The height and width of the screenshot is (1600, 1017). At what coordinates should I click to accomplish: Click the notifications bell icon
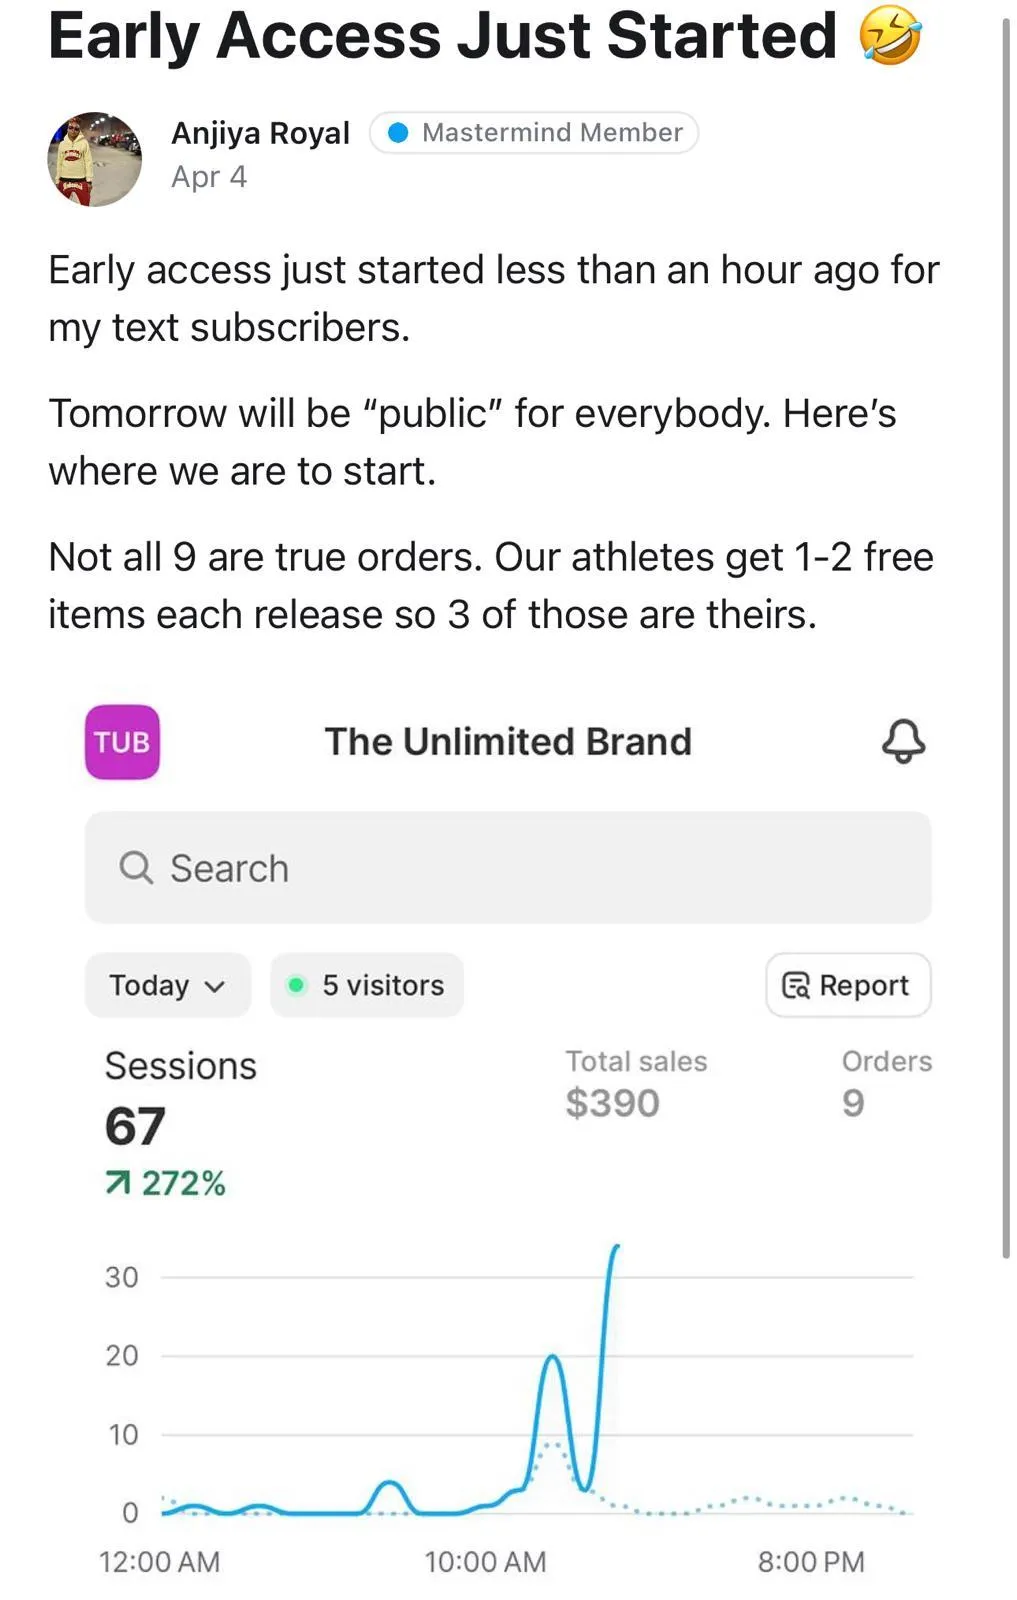[903, 741]
